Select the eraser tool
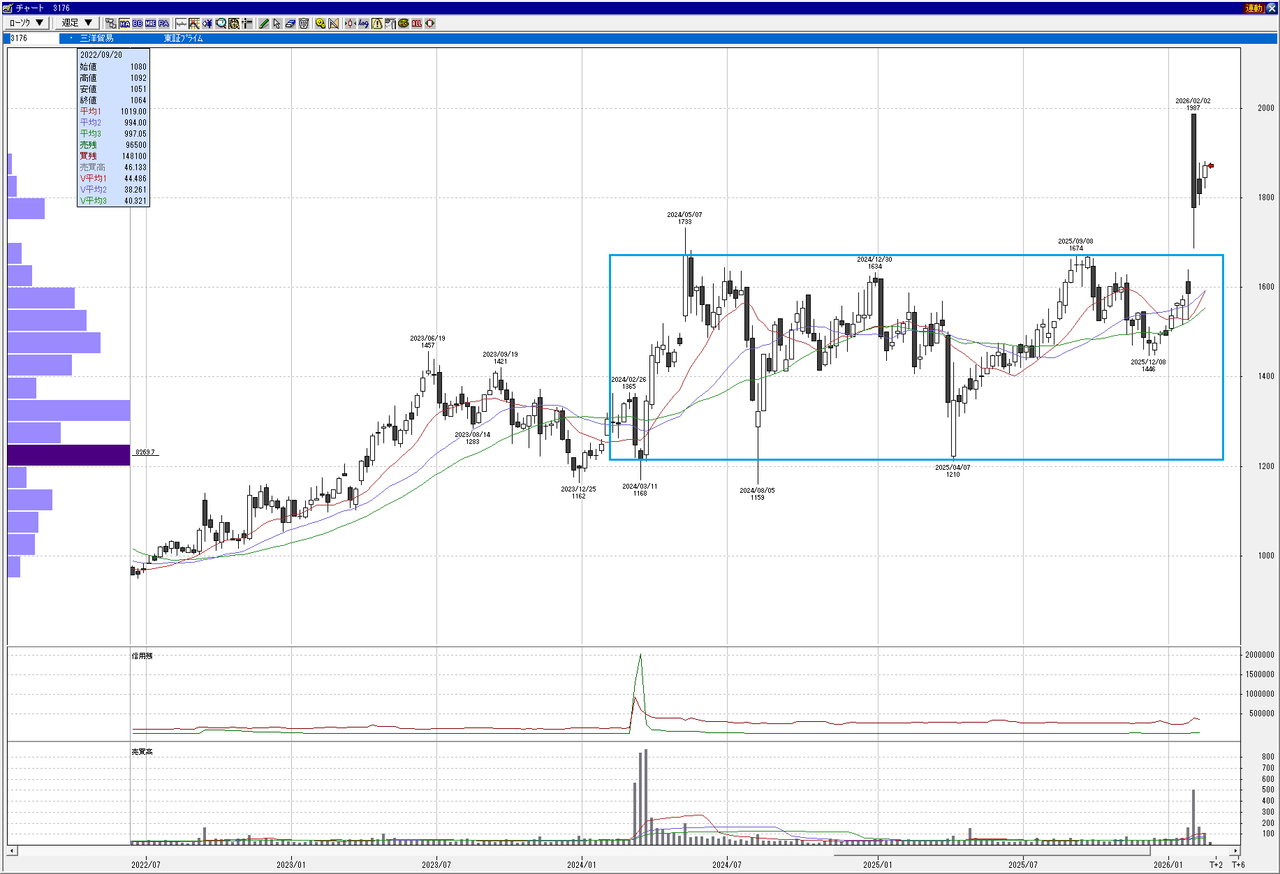 tap(289, 23)
